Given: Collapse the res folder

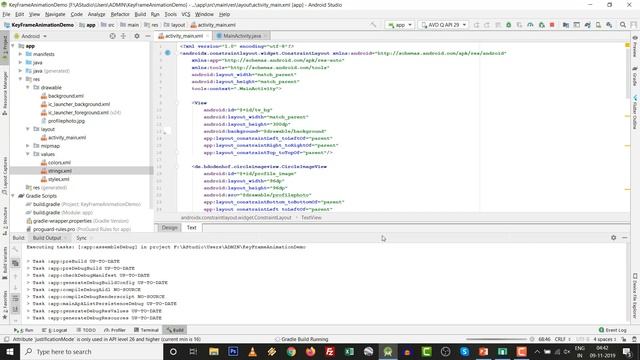Looking at the screenshot, I should tap(20, 79).
